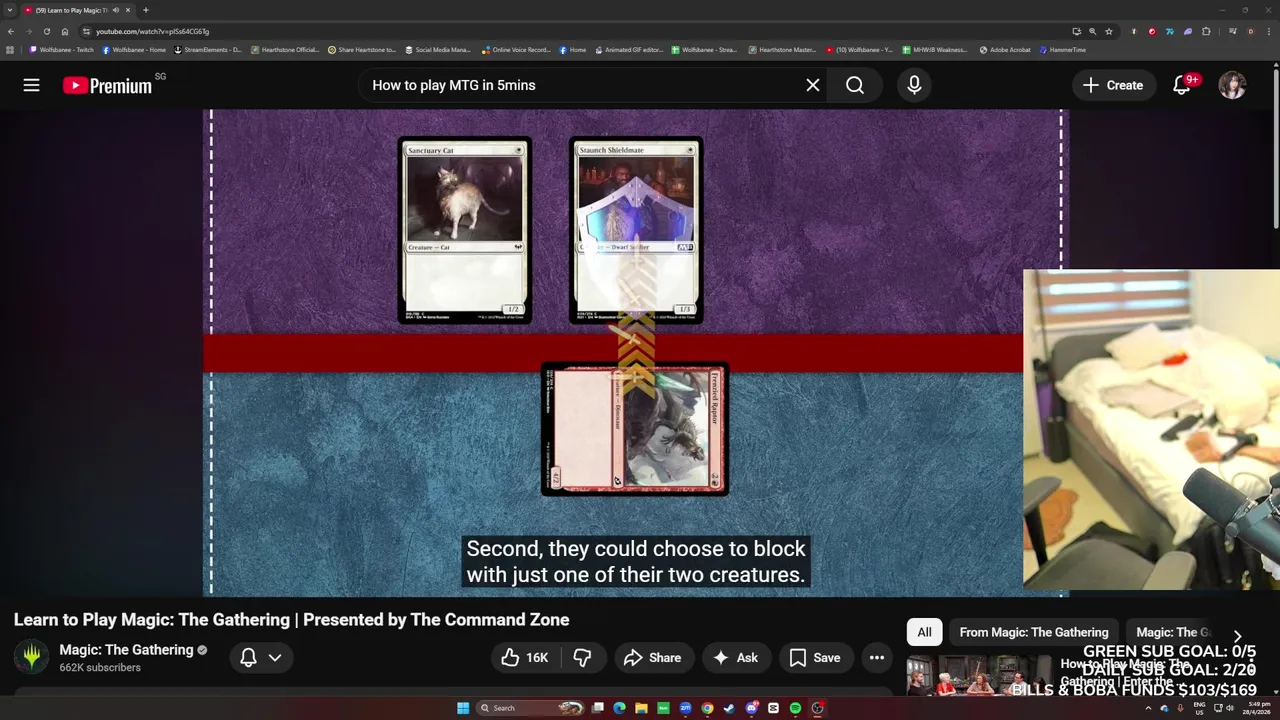Open the recommended video thumbnail

click(979, 676)
